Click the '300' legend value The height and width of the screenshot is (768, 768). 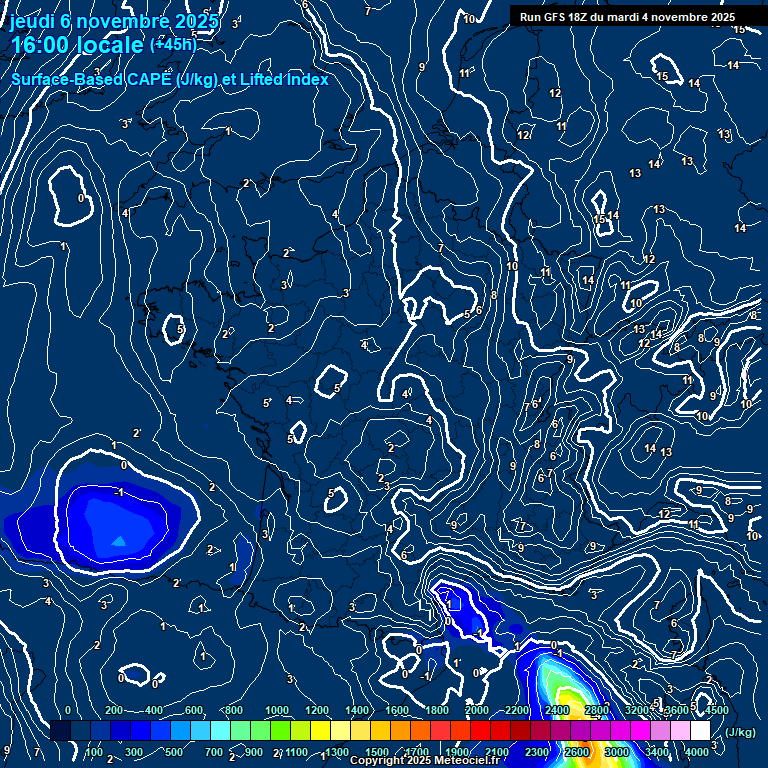tap(134, 752)
